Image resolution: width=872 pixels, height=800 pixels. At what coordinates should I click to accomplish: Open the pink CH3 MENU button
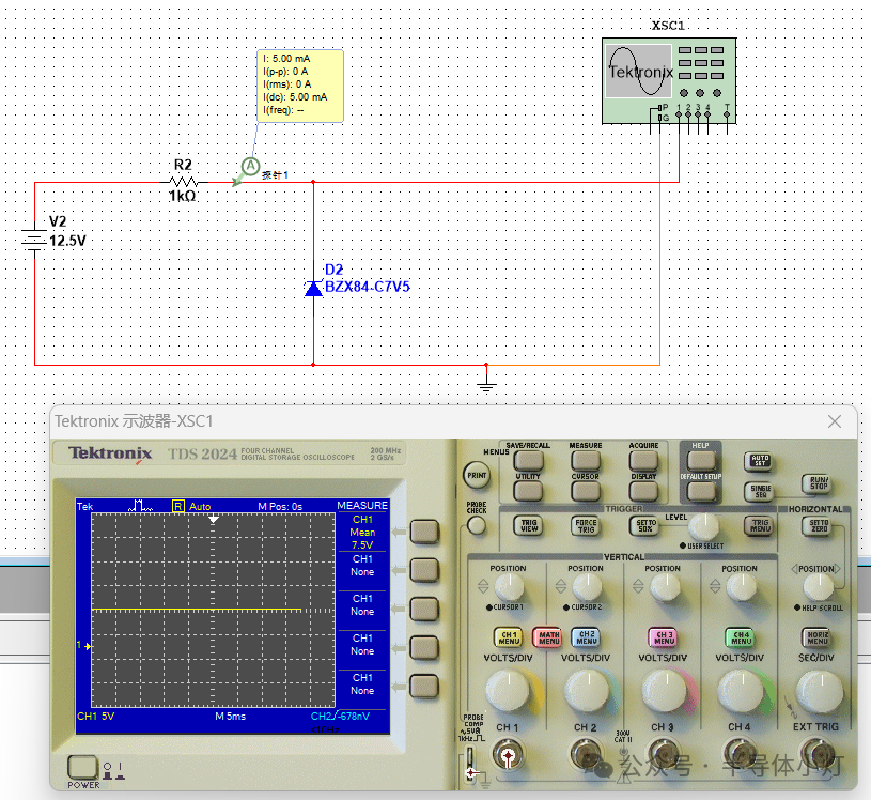pyautogui.click(x=663, y=638)
